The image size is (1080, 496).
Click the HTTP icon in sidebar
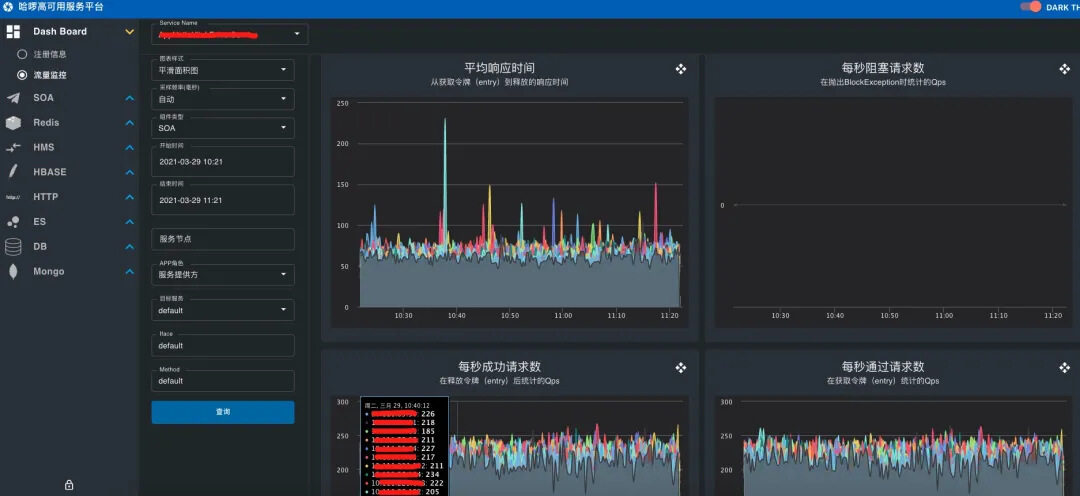point(13,197)
